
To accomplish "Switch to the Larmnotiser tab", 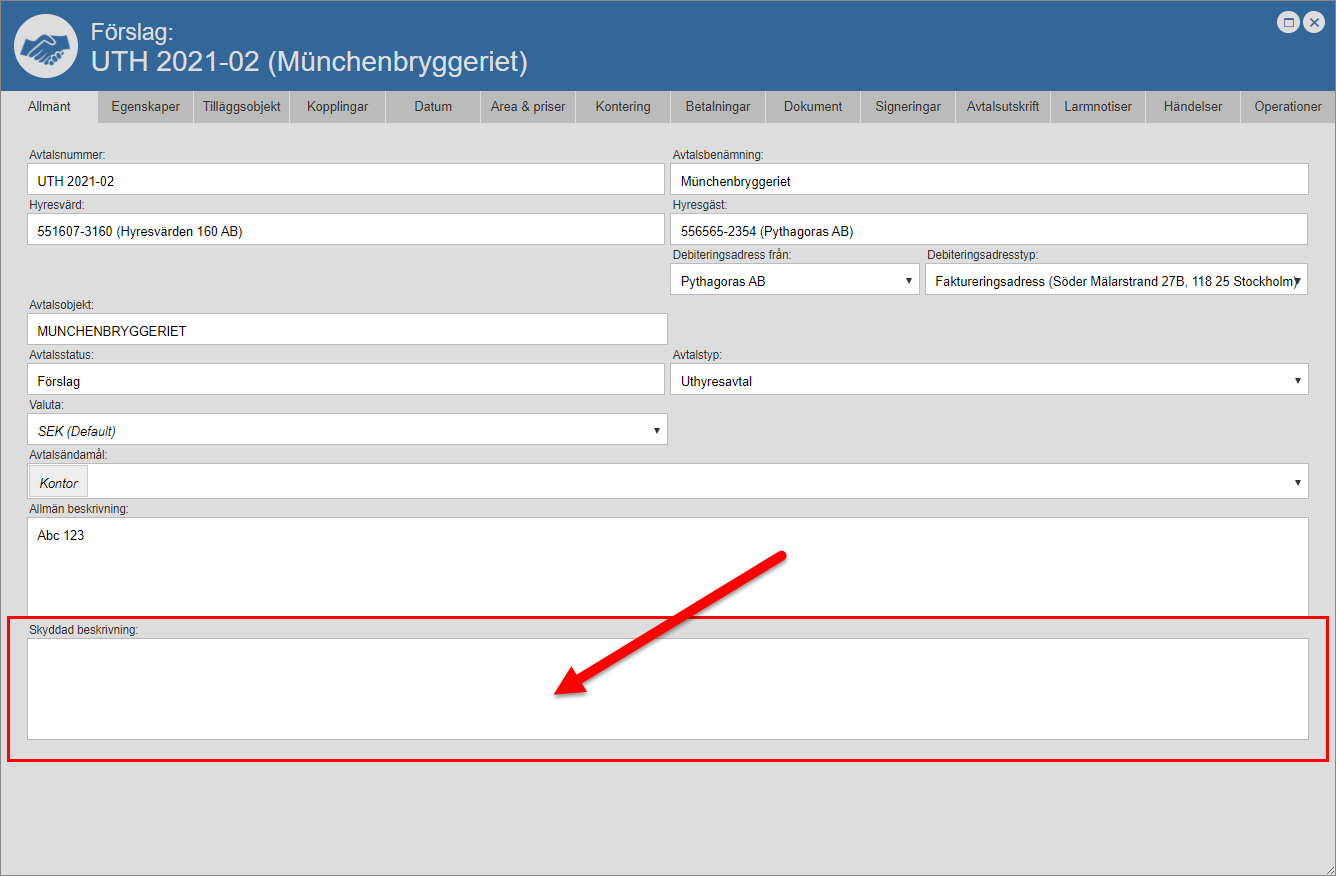I will click(1098, 107).
